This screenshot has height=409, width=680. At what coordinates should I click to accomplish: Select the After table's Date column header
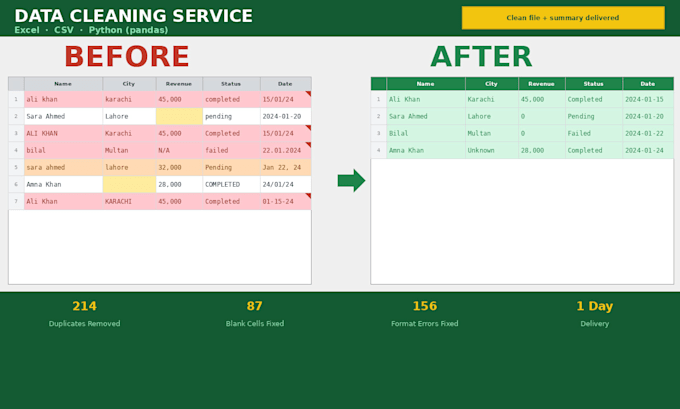click(648, 84)
